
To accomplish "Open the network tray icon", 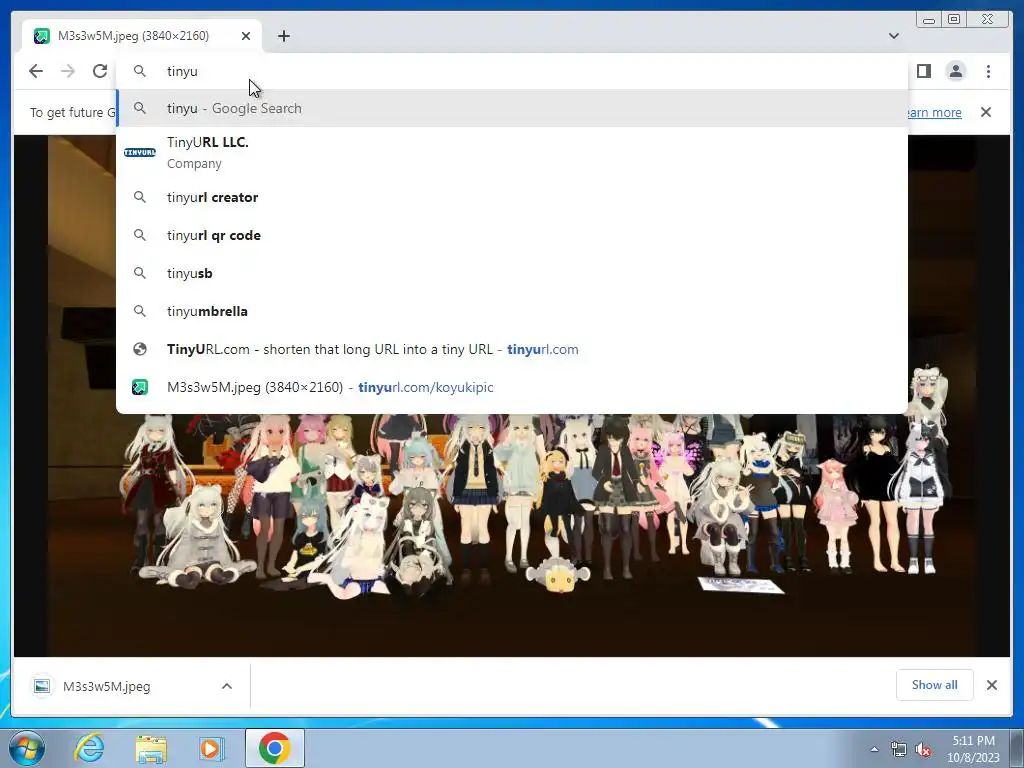I will coord(899,749).
